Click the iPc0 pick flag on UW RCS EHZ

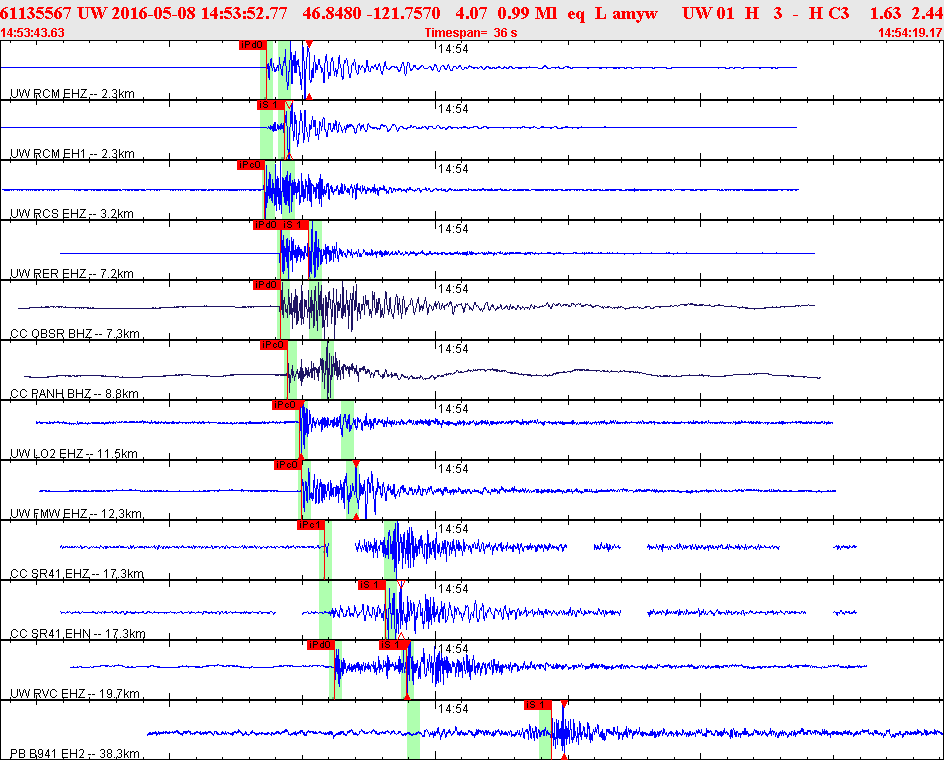[249, 165]
